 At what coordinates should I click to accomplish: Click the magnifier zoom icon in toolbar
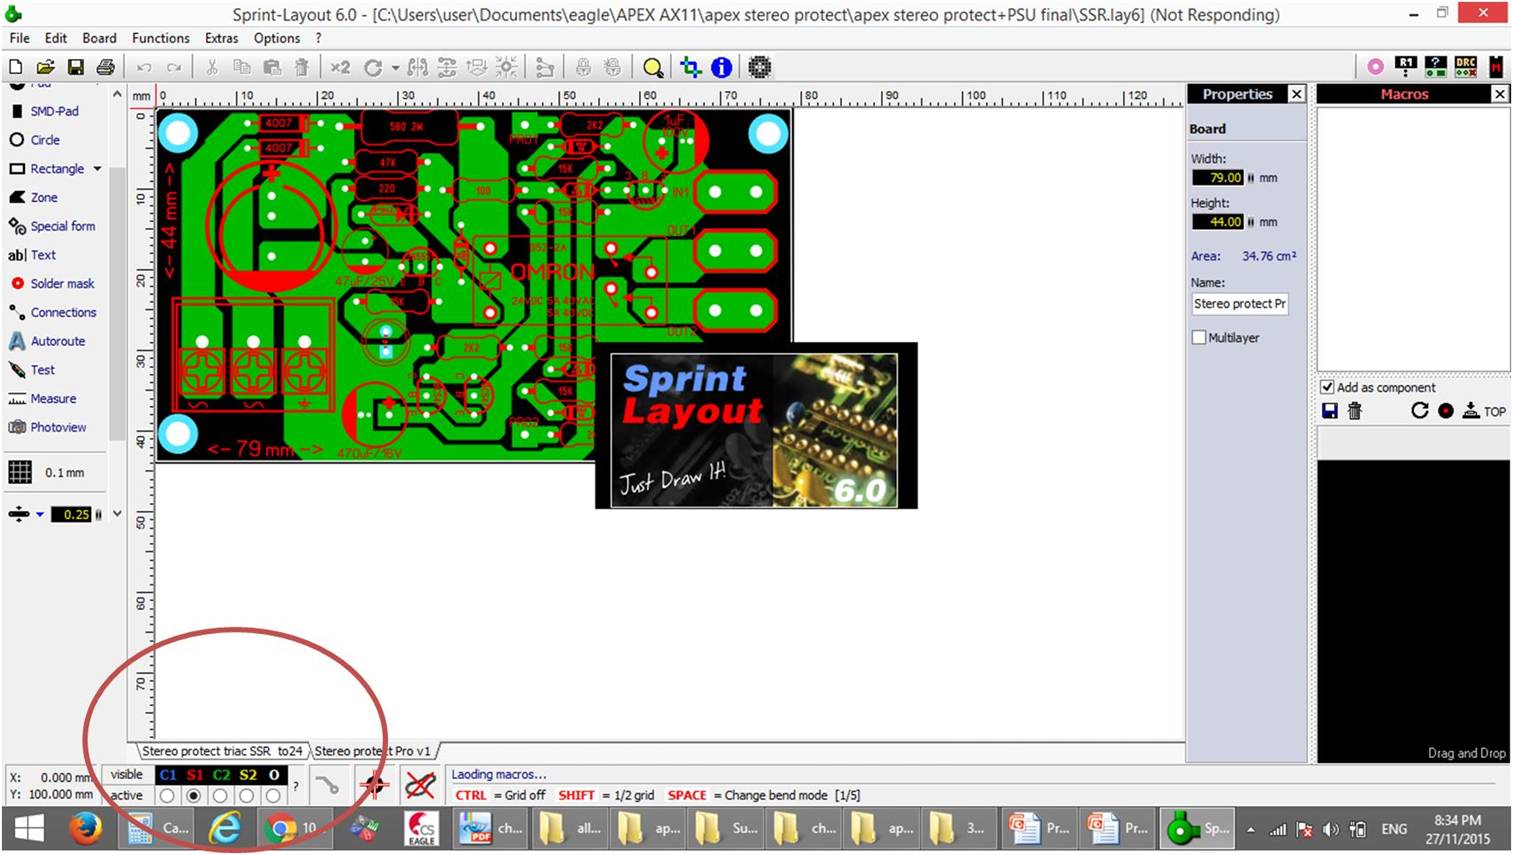[653, 67]
